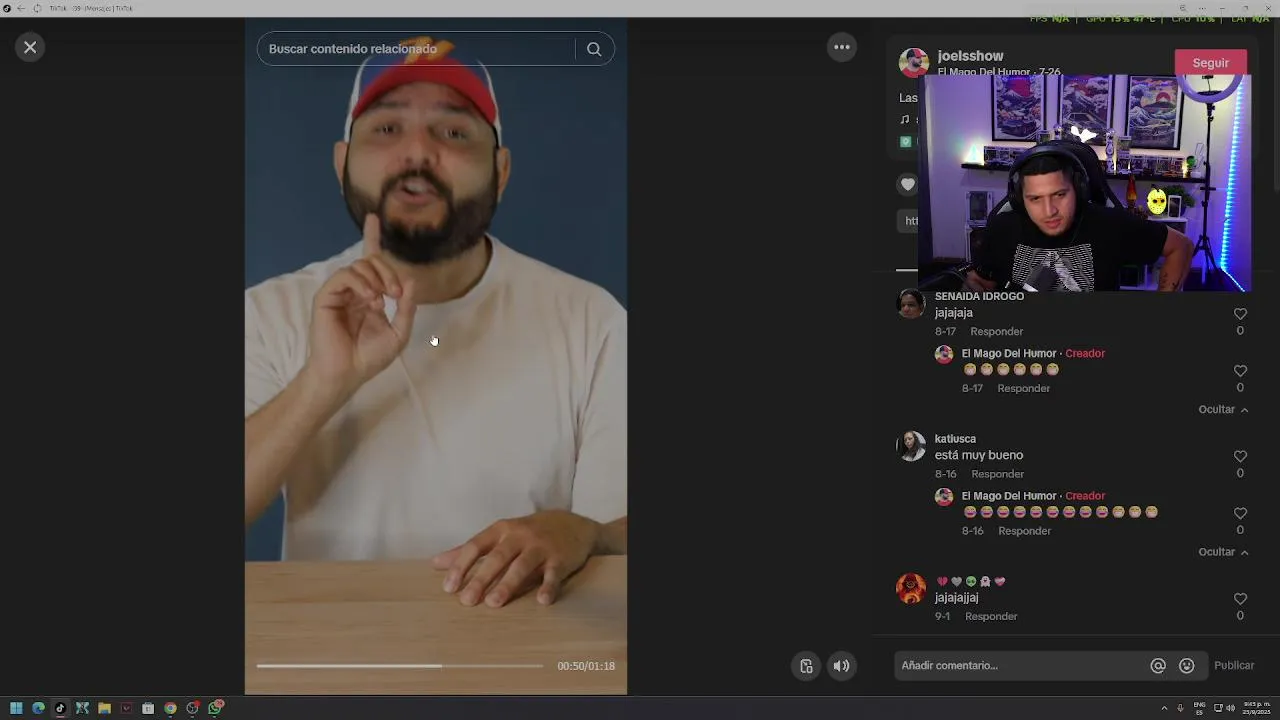The image size is (1280, 720).
Task: Like SENAIDA IDROGO's comment
Action: coord(1240,314)
